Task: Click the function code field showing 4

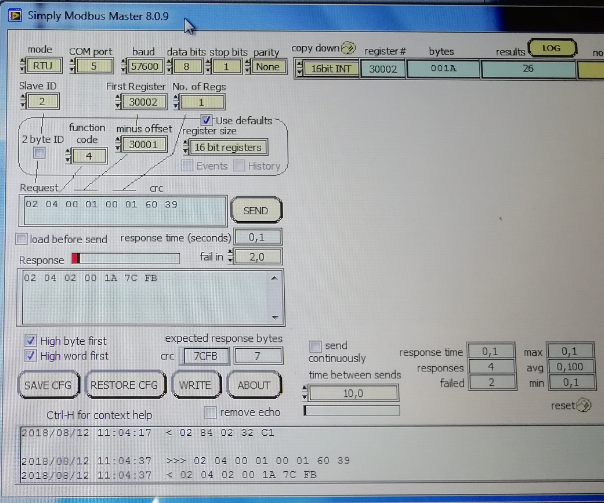Action: (89, 156)
